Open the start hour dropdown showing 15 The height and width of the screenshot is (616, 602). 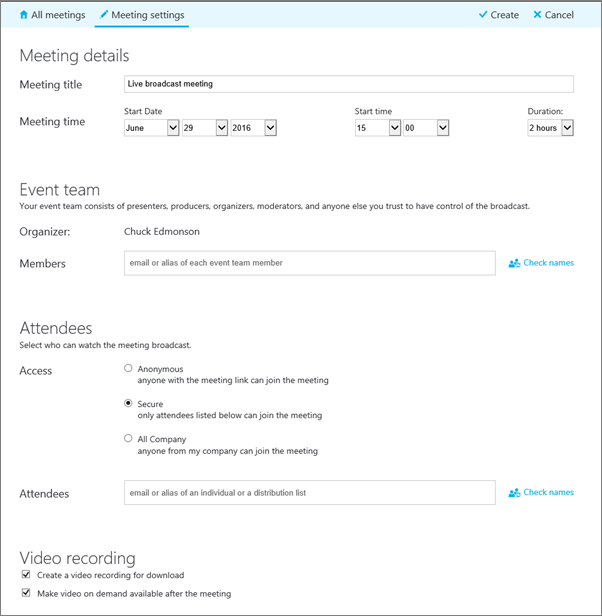[377, 128]
